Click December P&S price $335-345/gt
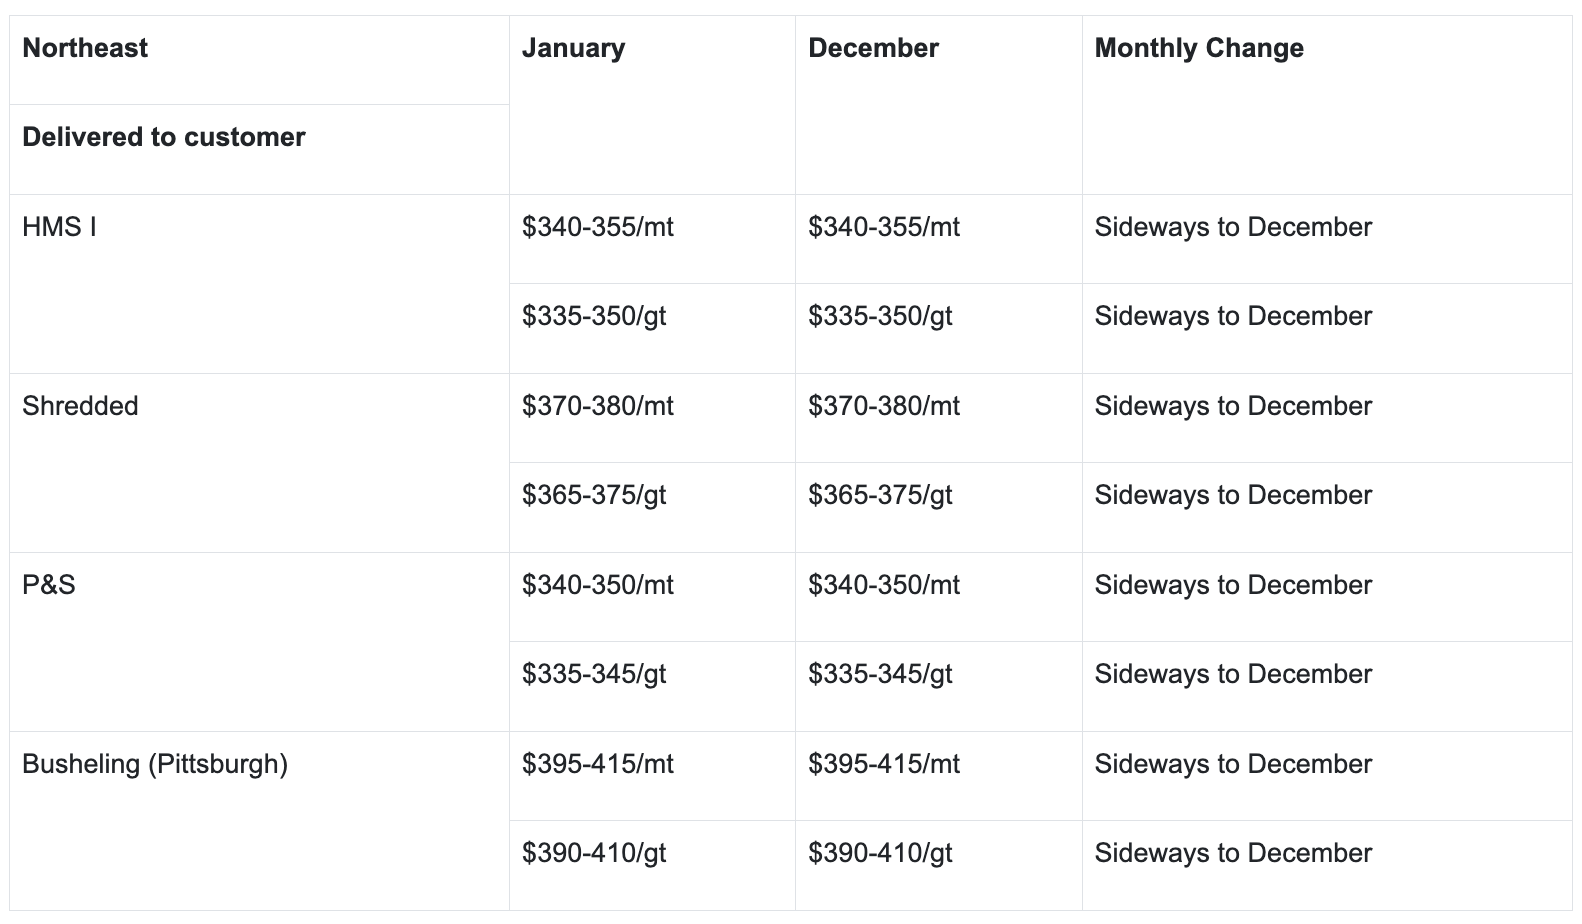Viewport: 1582px width, 924px height. (880, 674)
